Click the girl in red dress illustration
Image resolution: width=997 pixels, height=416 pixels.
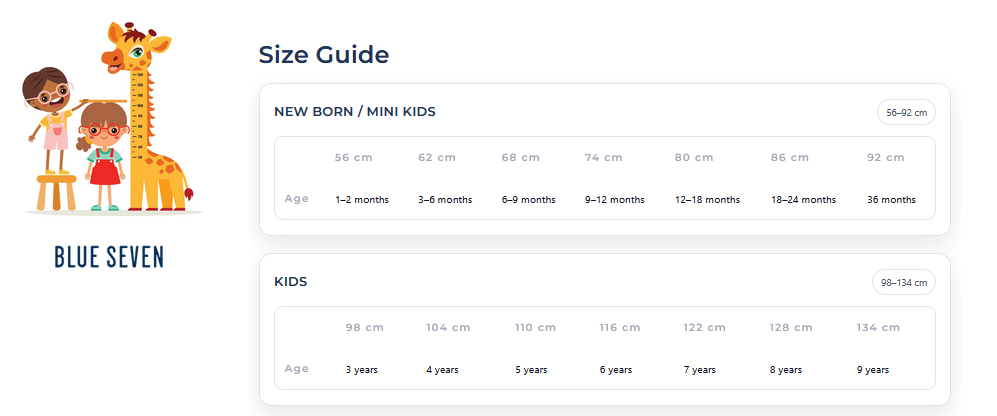pyautogui.click(x=103, y=157)
